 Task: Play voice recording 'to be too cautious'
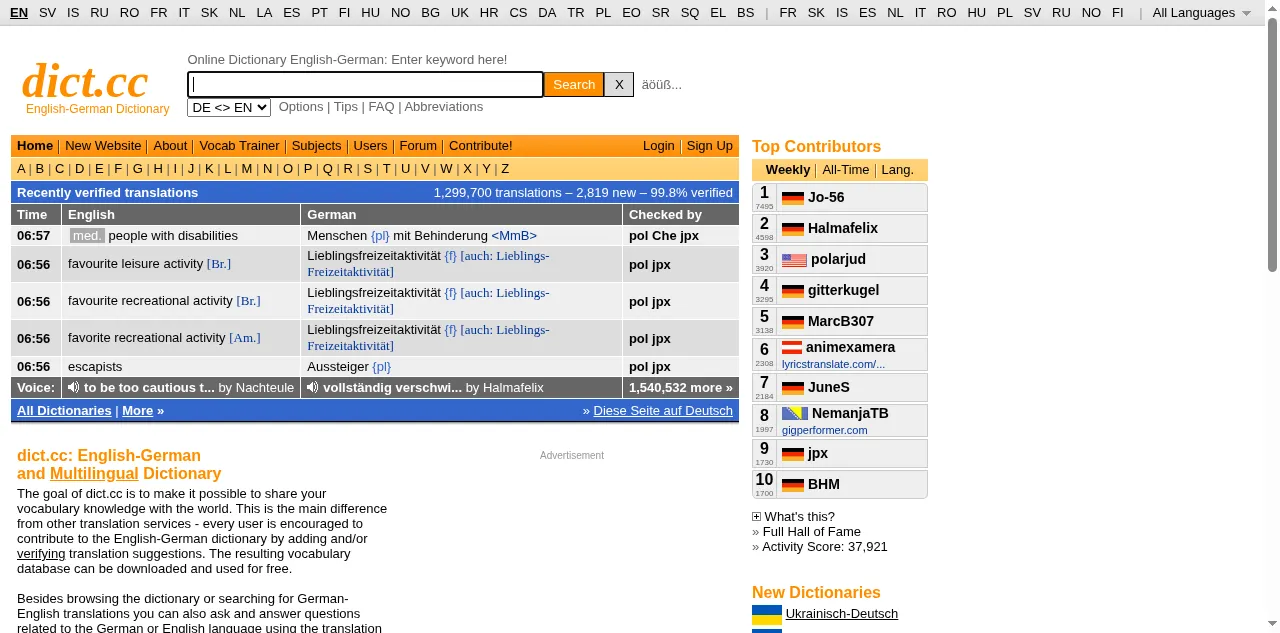(74, 387)
